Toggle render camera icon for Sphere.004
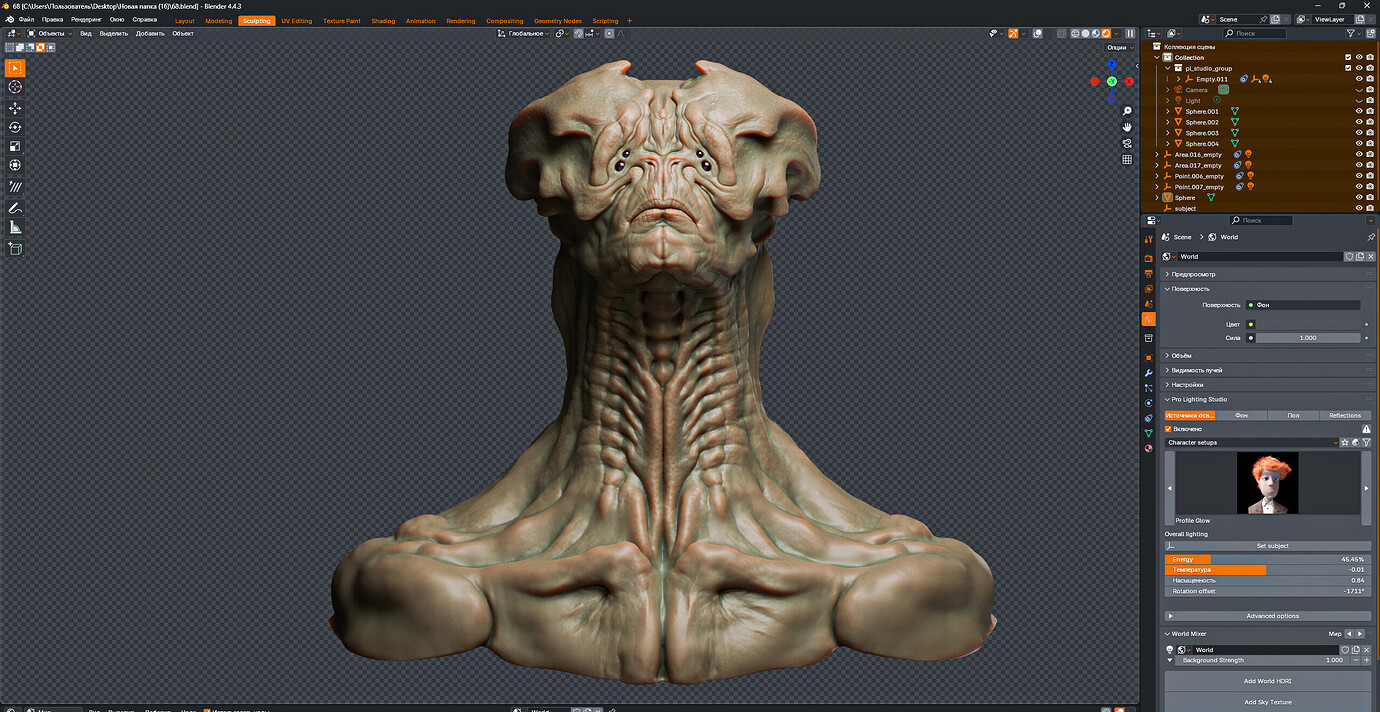The image size is (1380, 712). (1370, 143)
